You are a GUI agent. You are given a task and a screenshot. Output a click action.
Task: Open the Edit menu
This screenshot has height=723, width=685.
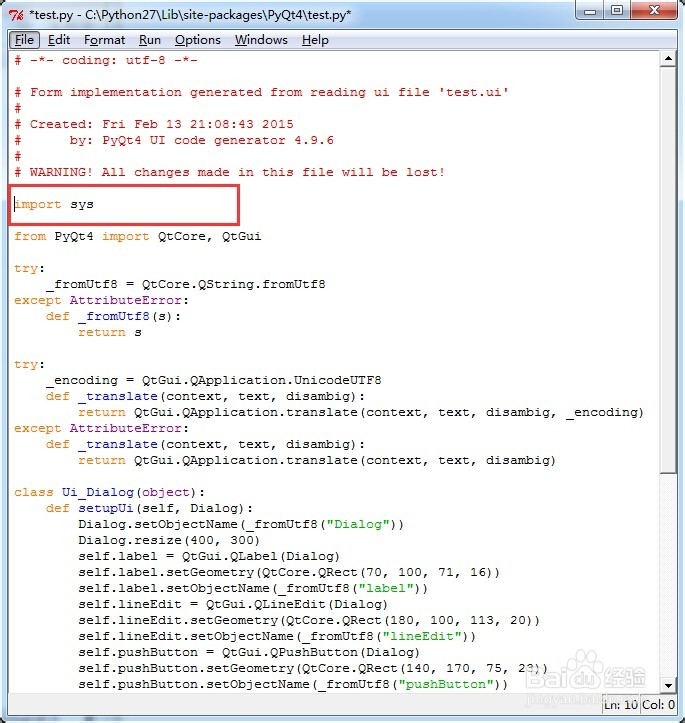pos(59,40)
